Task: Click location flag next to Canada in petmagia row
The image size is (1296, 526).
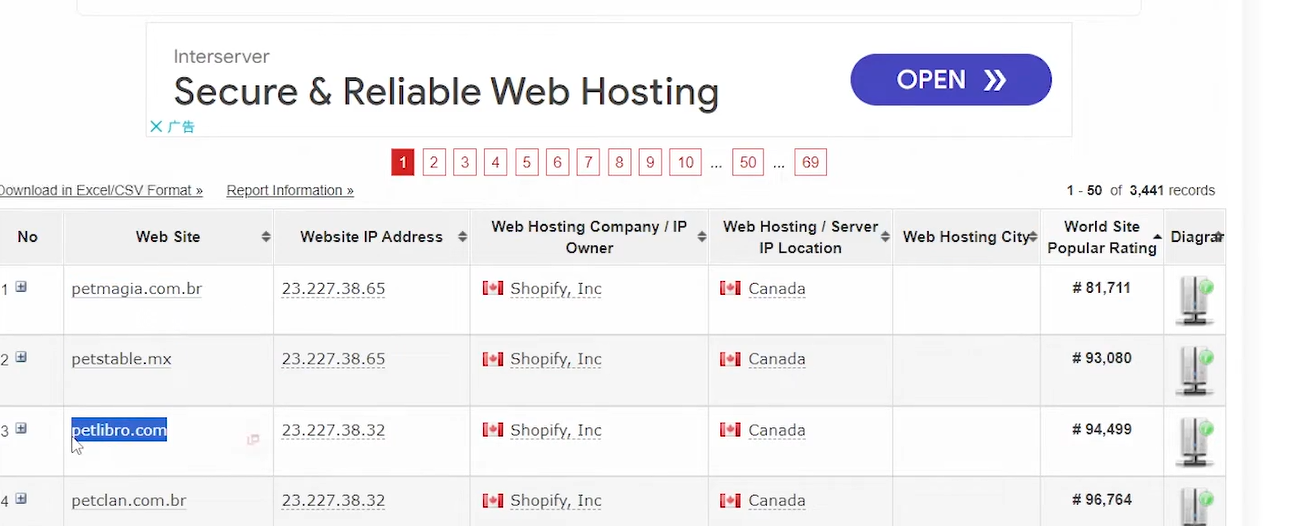Action: click(x=730, y=288)
